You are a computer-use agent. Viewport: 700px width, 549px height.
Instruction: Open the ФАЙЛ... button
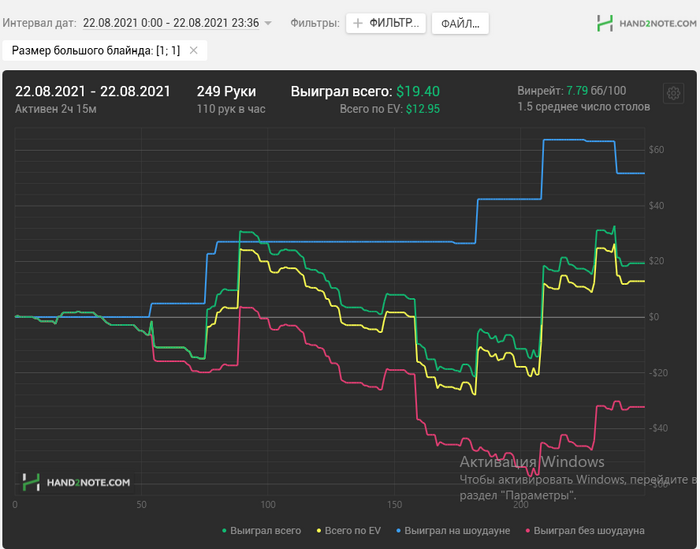coord(460,23)
